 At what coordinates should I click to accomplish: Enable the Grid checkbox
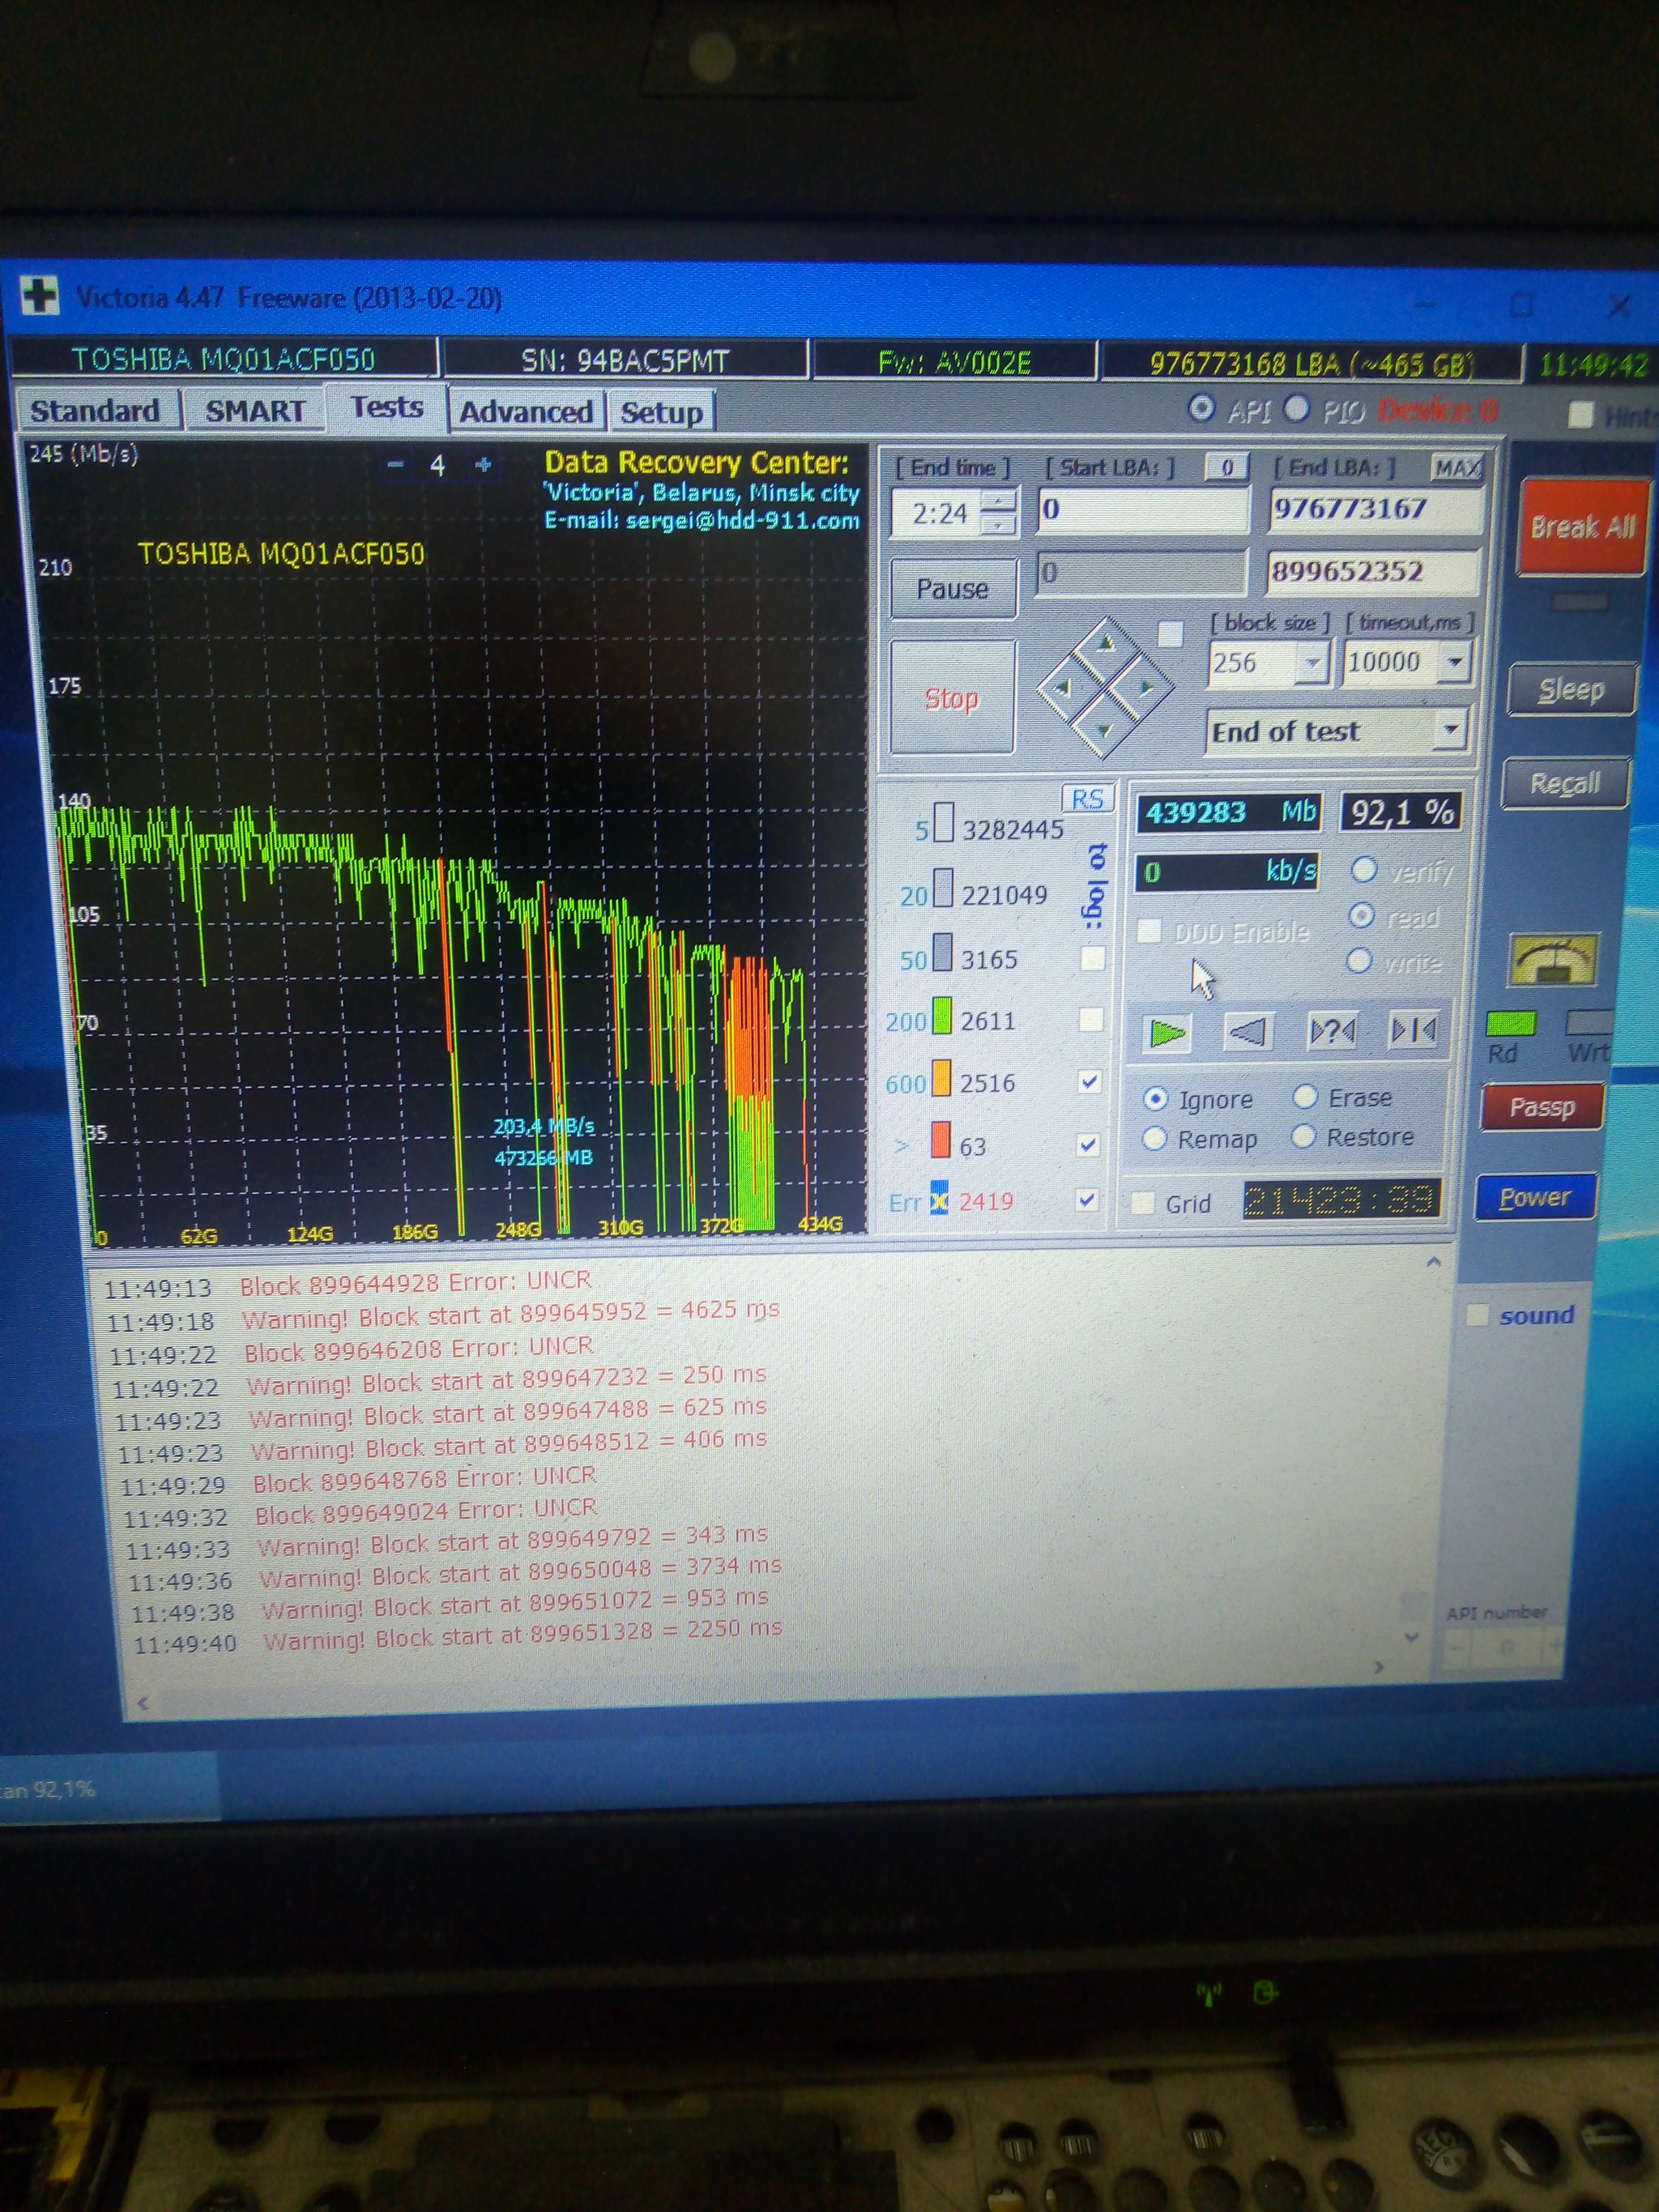click(1142, 1203)
